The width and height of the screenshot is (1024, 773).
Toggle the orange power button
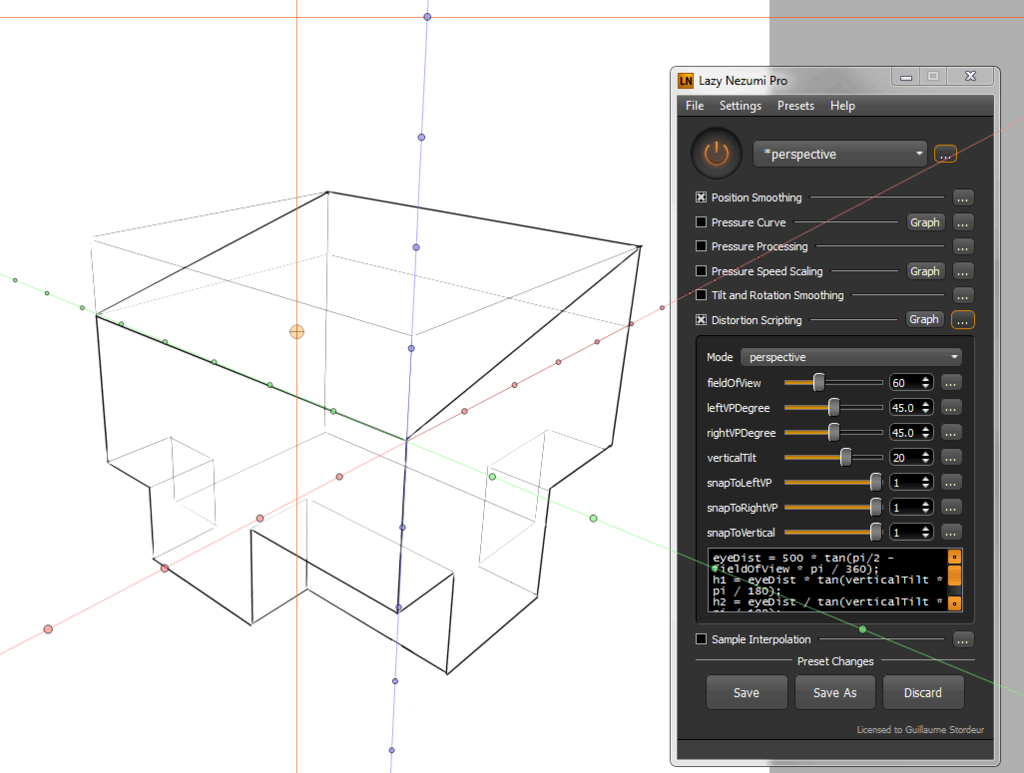(x=716, y=154)
